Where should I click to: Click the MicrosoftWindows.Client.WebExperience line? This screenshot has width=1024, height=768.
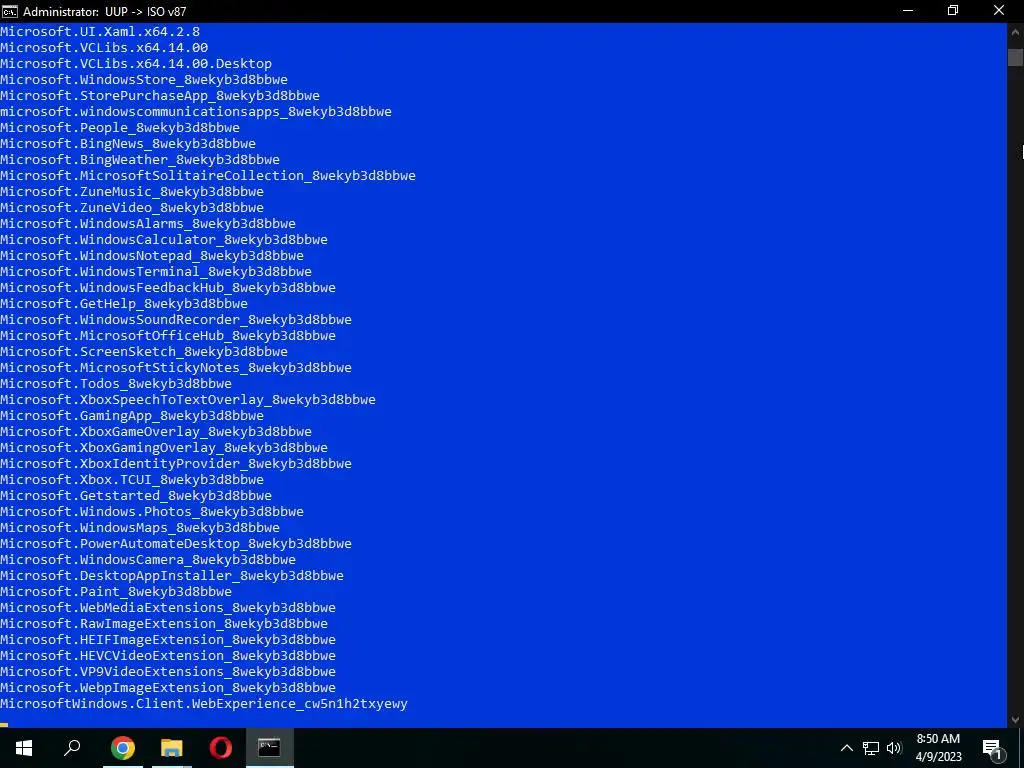click(204, 703)
